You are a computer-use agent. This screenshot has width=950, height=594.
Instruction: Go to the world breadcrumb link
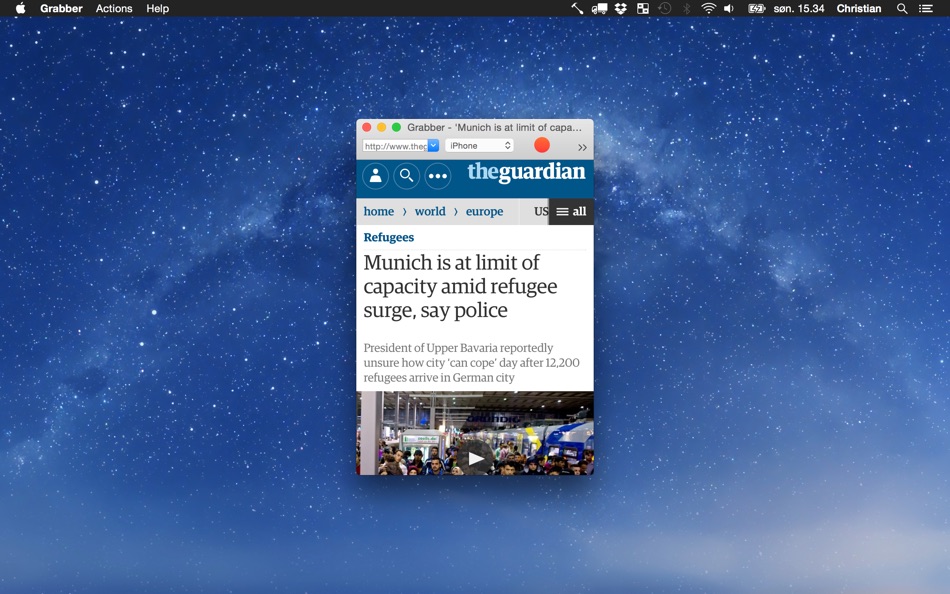[x=430, y=211]
